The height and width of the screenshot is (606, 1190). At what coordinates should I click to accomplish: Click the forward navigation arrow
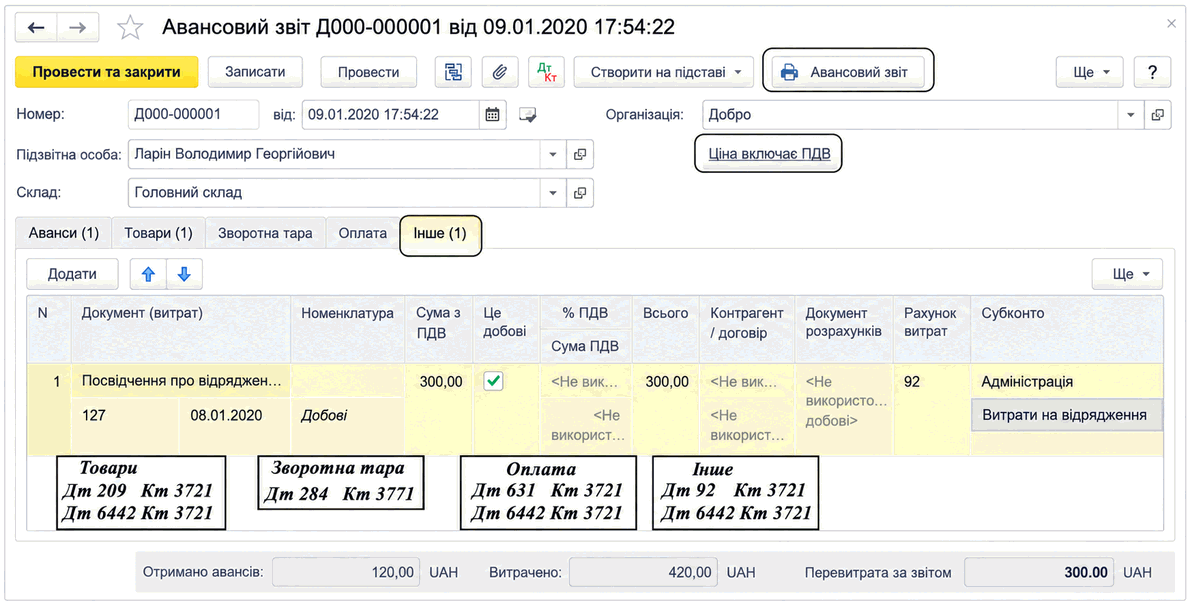point(77,28)
